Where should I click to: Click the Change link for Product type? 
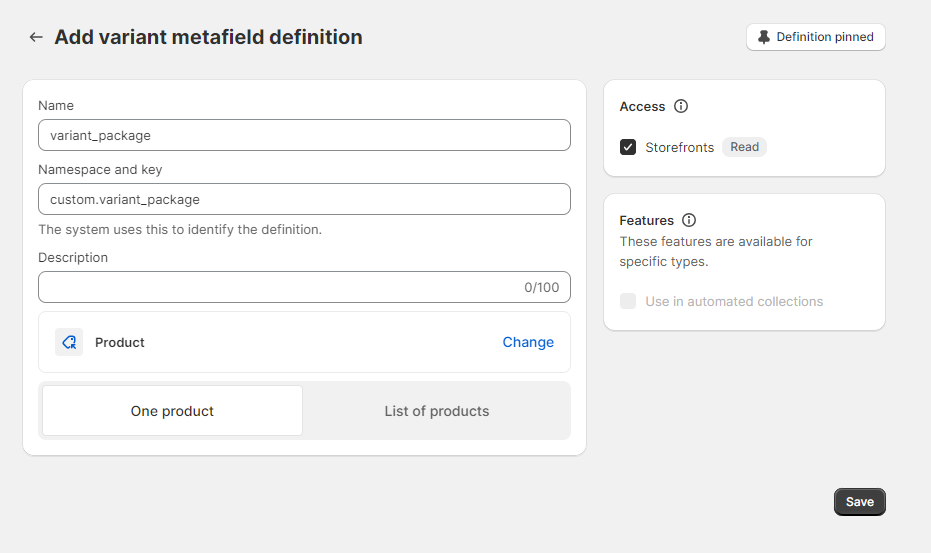tap(528, 342)
